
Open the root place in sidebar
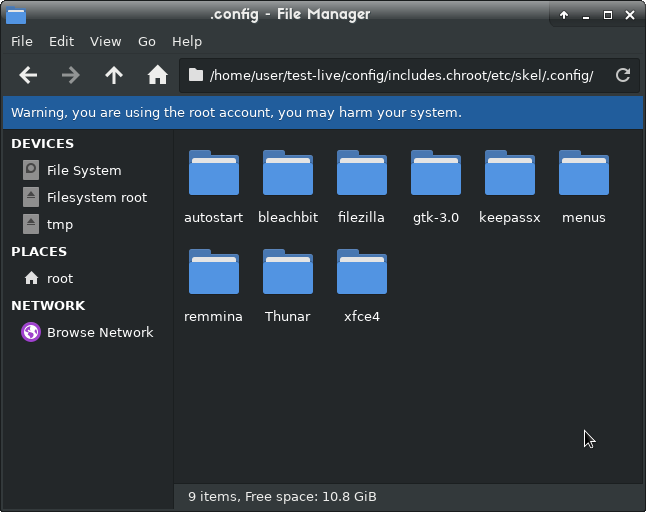60,279
